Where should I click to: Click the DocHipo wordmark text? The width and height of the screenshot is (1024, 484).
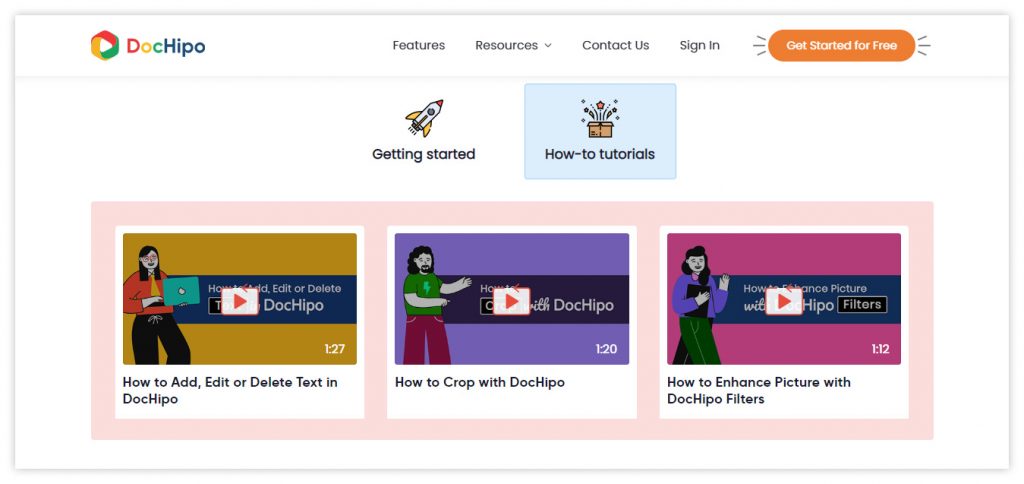click(x=166, y=46)
